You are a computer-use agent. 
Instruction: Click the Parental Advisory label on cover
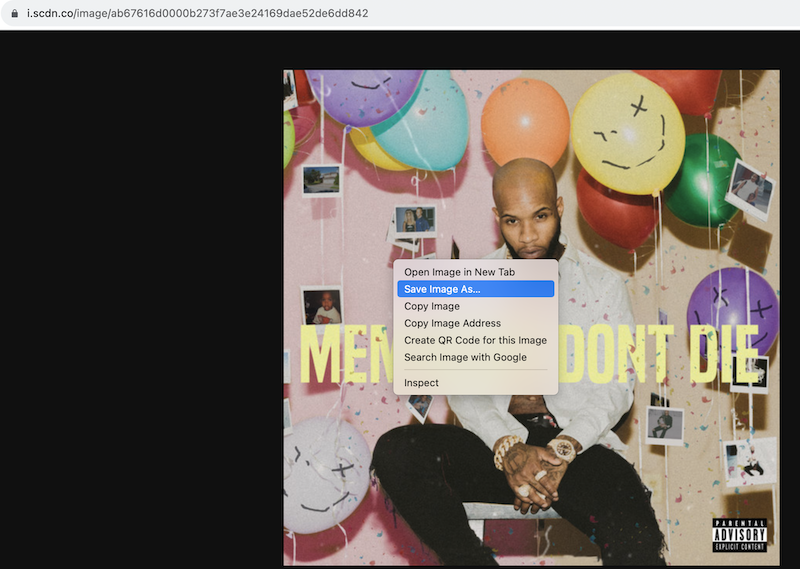click(739, 535)
